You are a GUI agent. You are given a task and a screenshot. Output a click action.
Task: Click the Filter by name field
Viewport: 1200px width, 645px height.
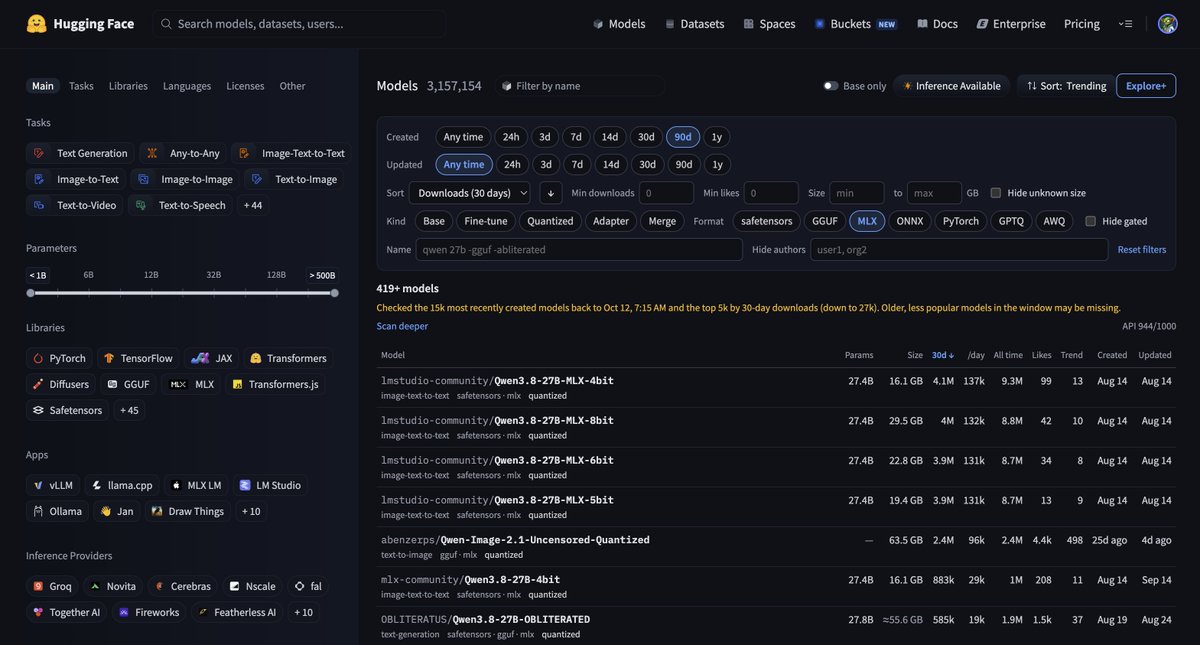point(580,86)
